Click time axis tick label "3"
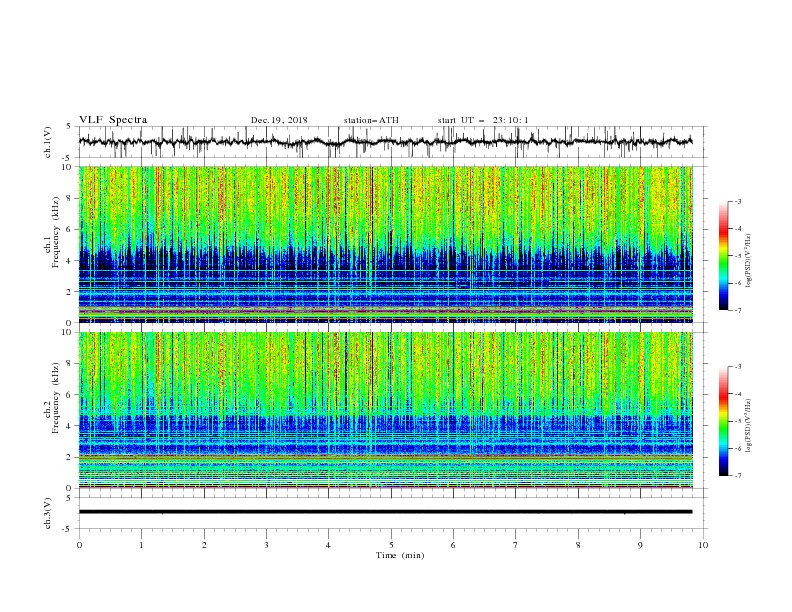792x612 pixels. [266, 545]
